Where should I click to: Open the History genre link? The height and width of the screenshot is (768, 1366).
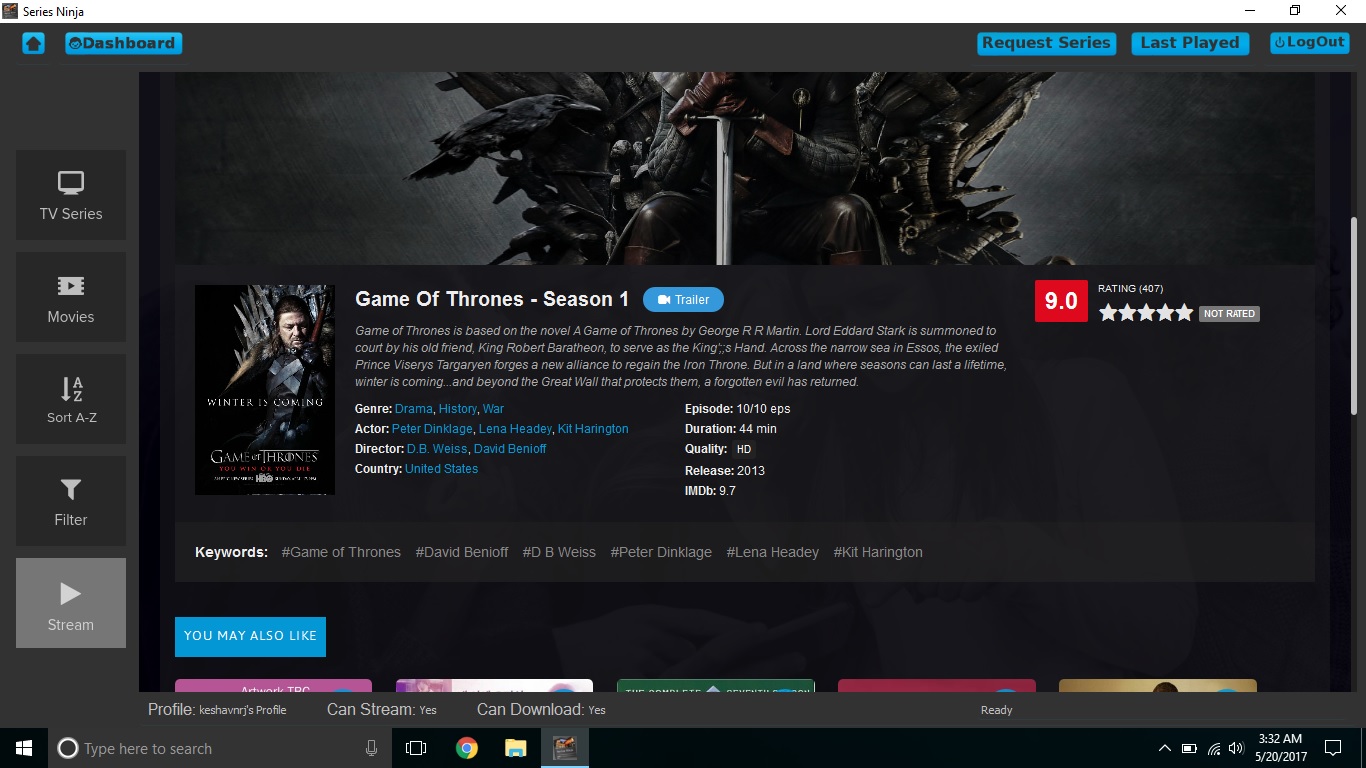pyautogui.click(x=458, y=409)
